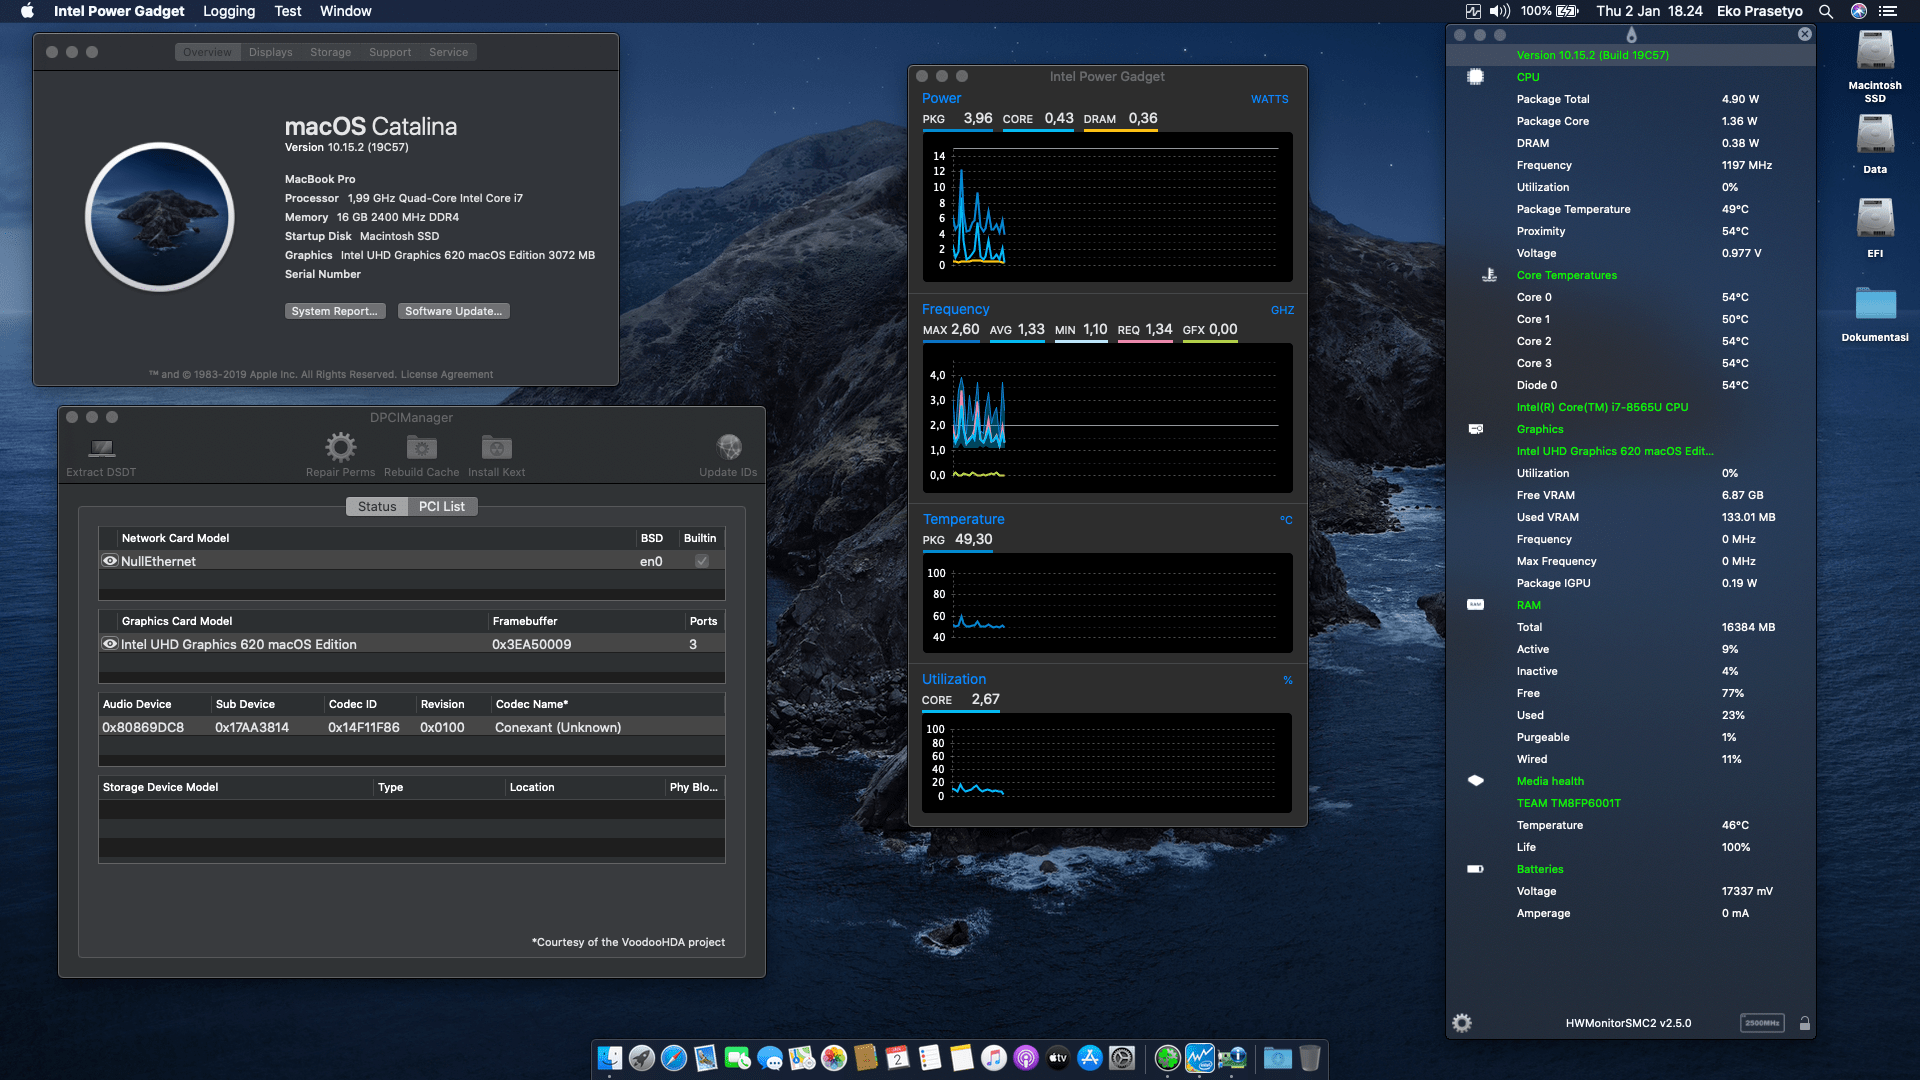Screen dimensions: 1920x1080
Task: Click the System Report... button
Action: 335,311
